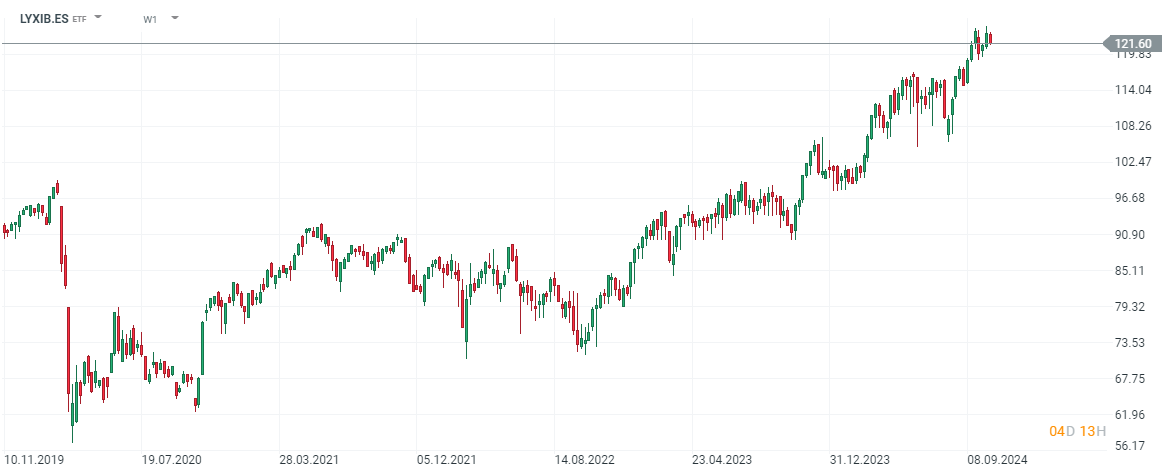Click the 04D 13H candle countdown timer
Image resolution: width=1175 pixels, height=476 pixels.
coord(1077,431)
